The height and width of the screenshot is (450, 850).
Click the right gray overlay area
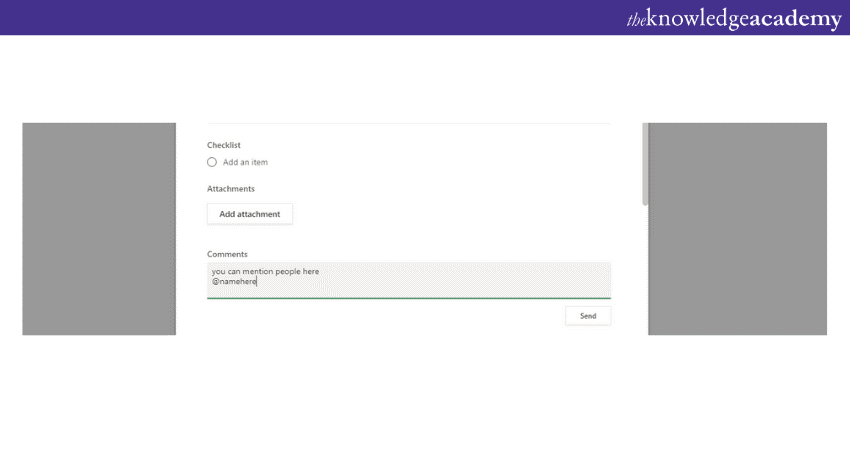click(740, 228)
